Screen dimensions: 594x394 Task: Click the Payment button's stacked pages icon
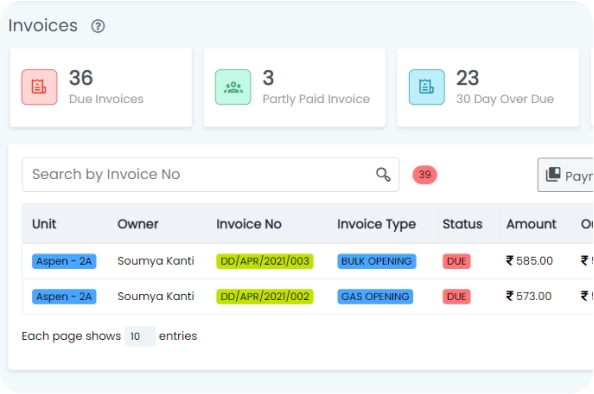[x=553, y=174]
